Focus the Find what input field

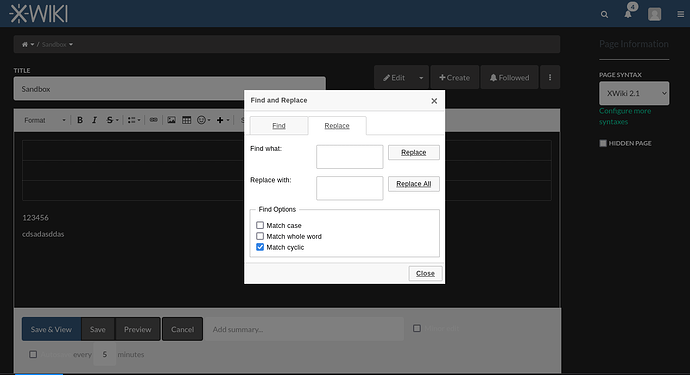point(349,157)
